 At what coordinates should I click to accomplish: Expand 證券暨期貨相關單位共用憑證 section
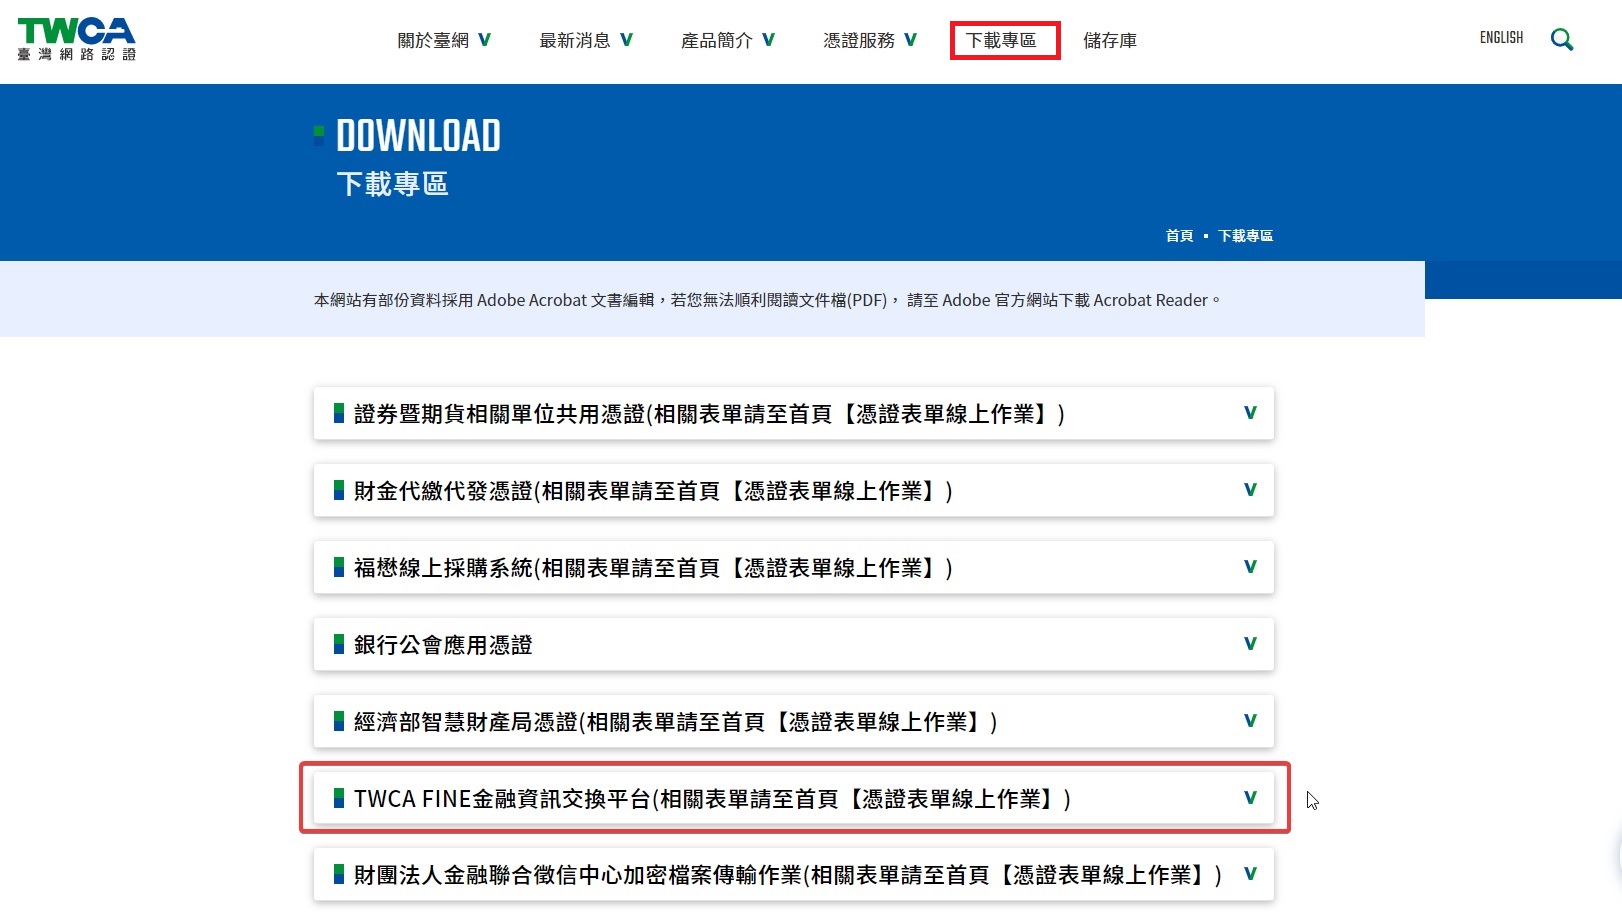(x=794, y=413)
